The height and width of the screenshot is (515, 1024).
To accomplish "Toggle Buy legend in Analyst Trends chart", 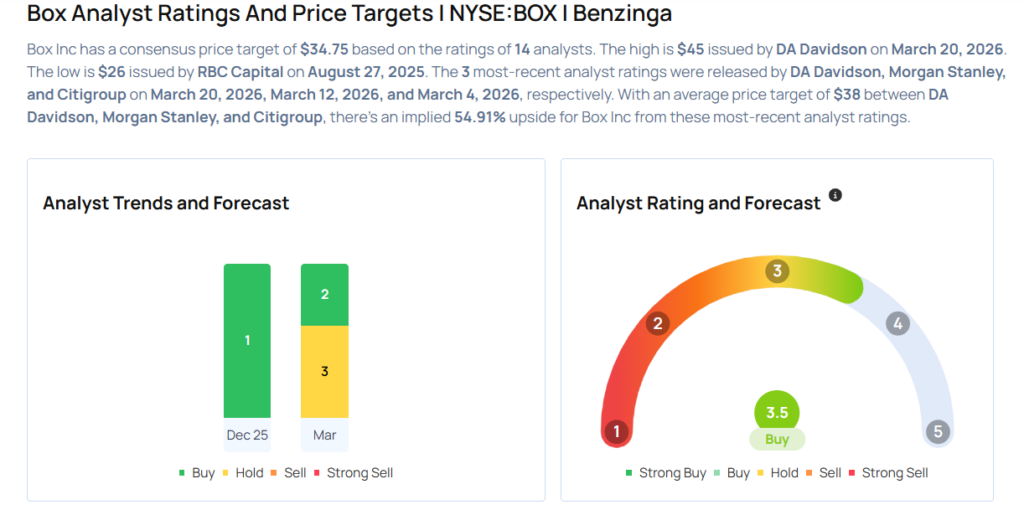I will tap(197, 473).
